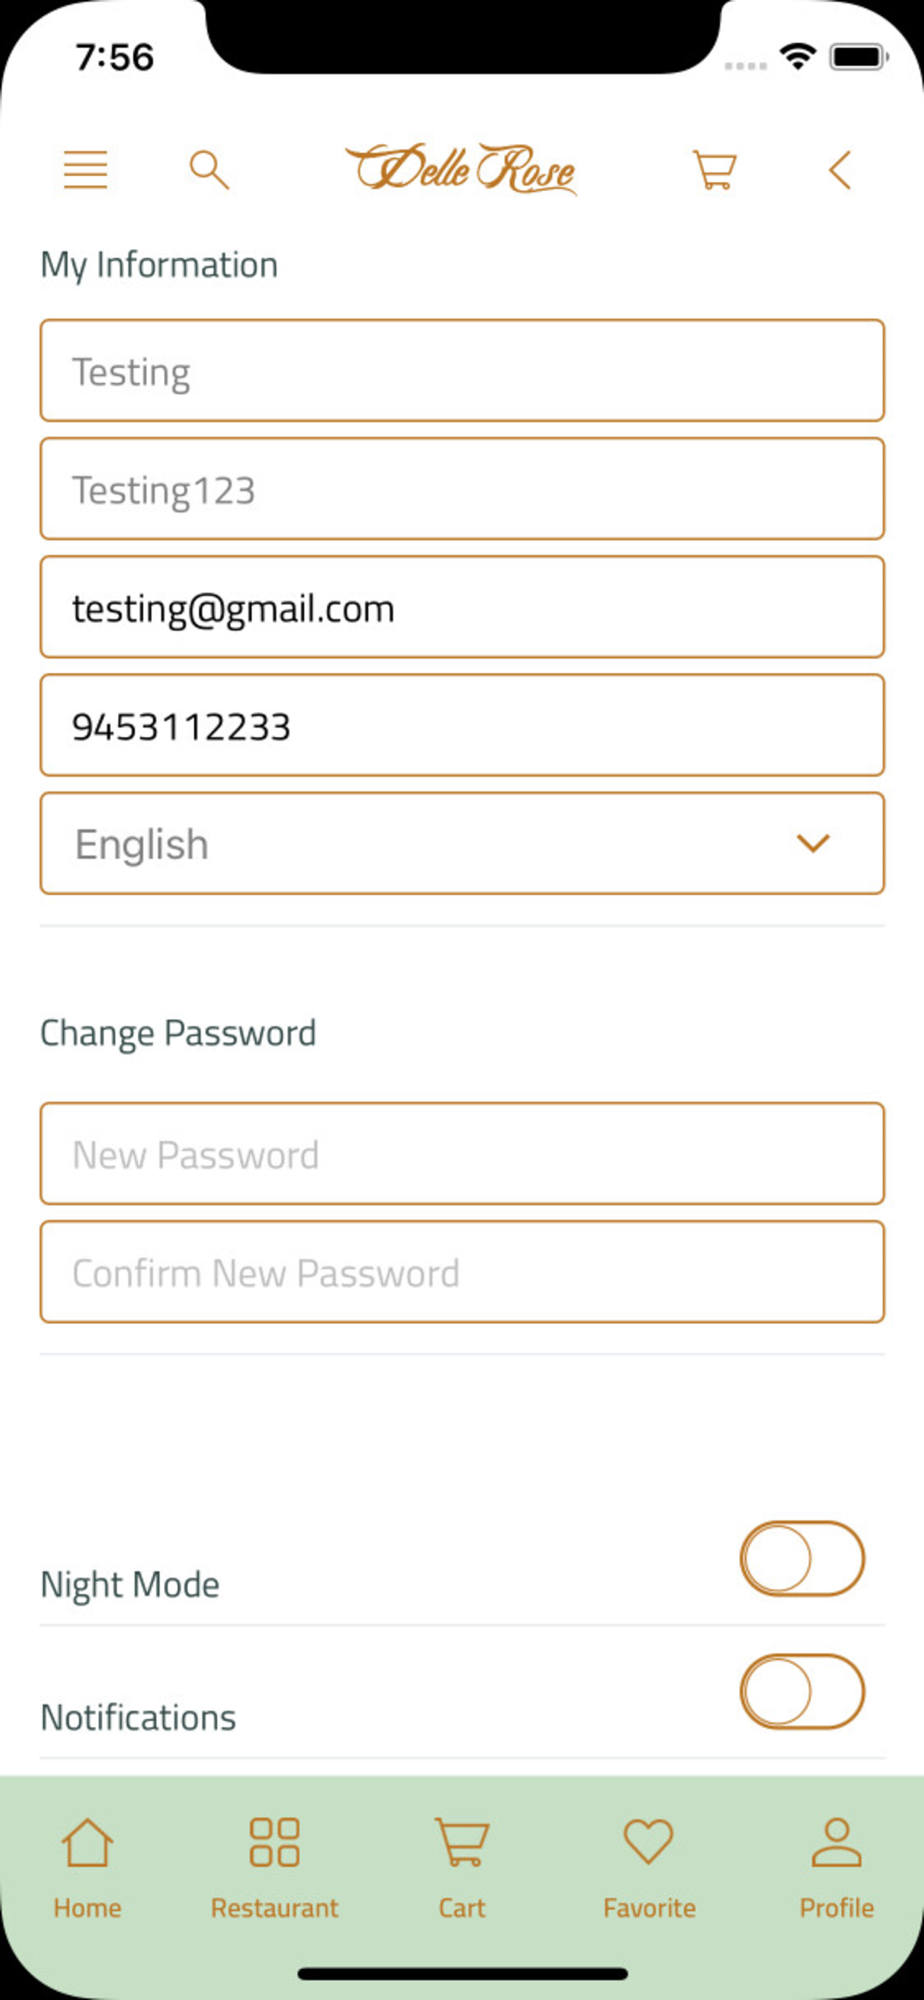
Task: Toggle the Night Mode switch
Action: (802, 1559)
